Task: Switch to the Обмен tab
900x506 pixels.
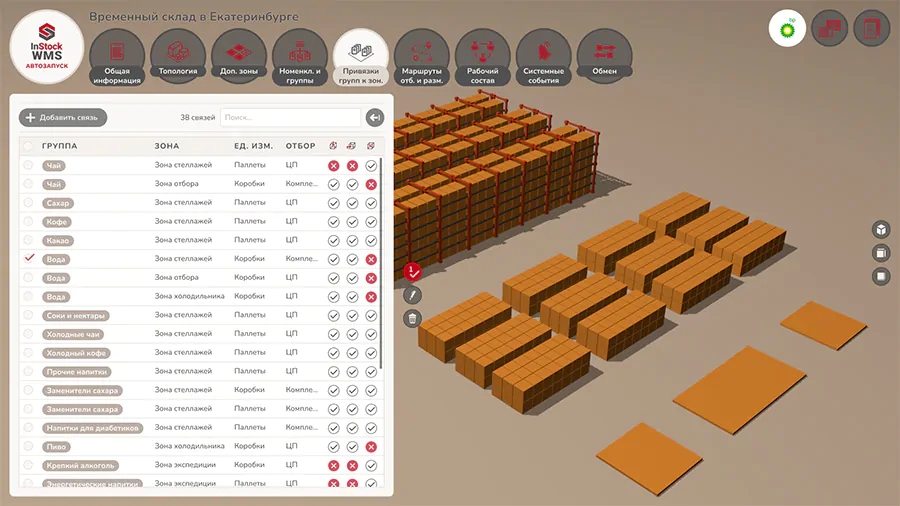Action: (604, 56)
